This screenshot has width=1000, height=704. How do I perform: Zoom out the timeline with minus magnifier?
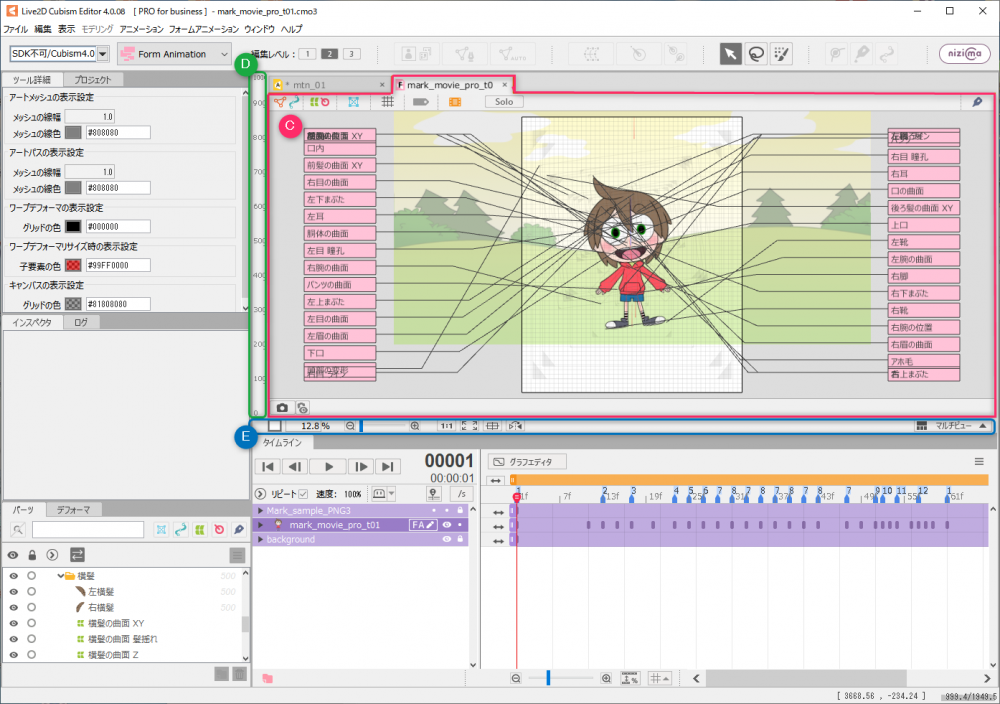[515, 678]
